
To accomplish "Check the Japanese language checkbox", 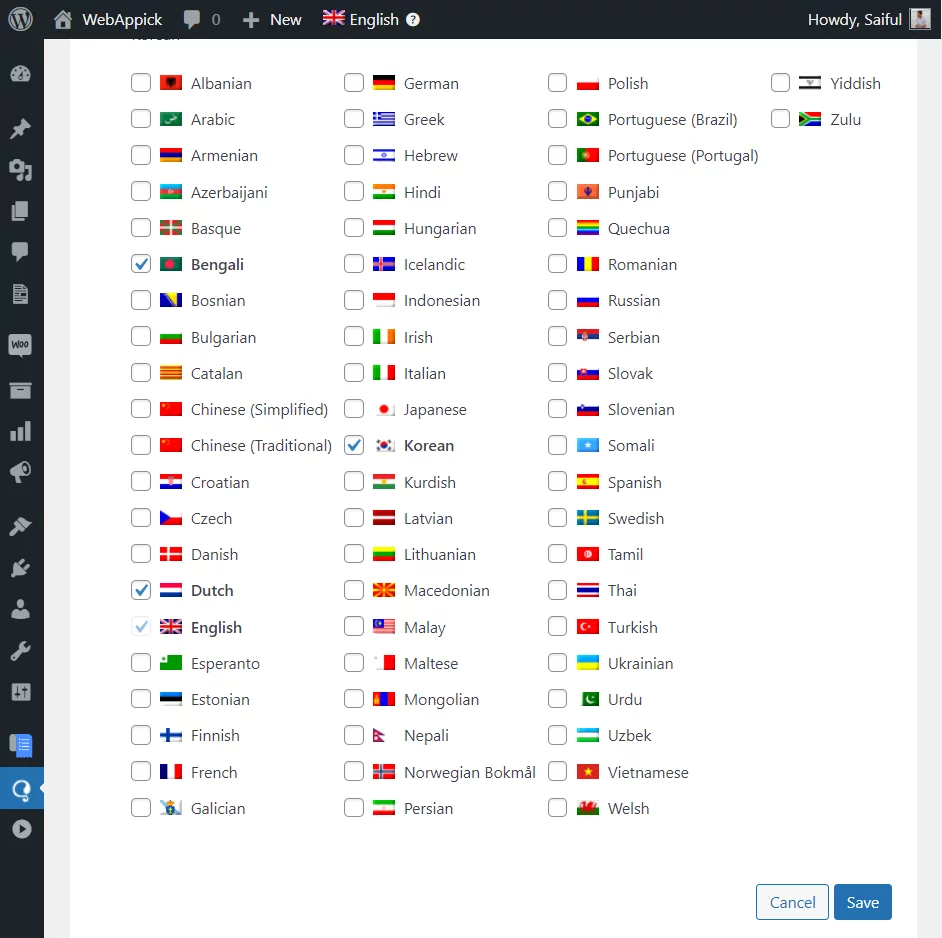I will click(354, 409).
